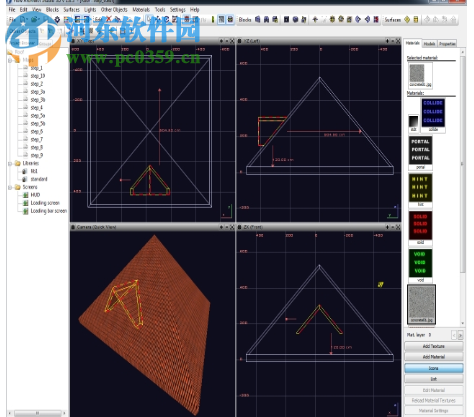Switch to the Models tab

tap(429, 44)
